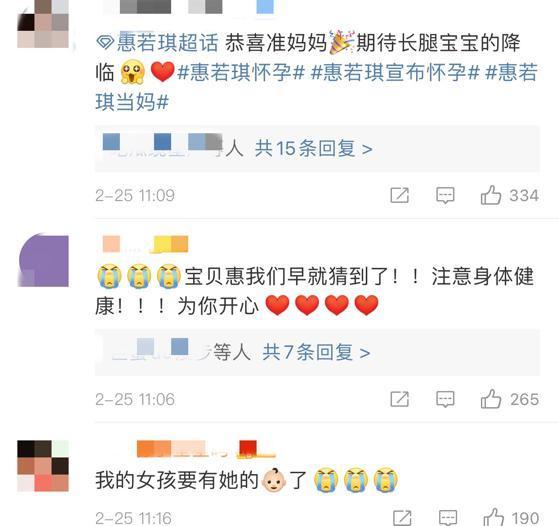The width and height of the screenshot is (559, 526).
Task: Forward the 11:06 comment using share icon
Action: pyautogui.click(x=400, y=399)
